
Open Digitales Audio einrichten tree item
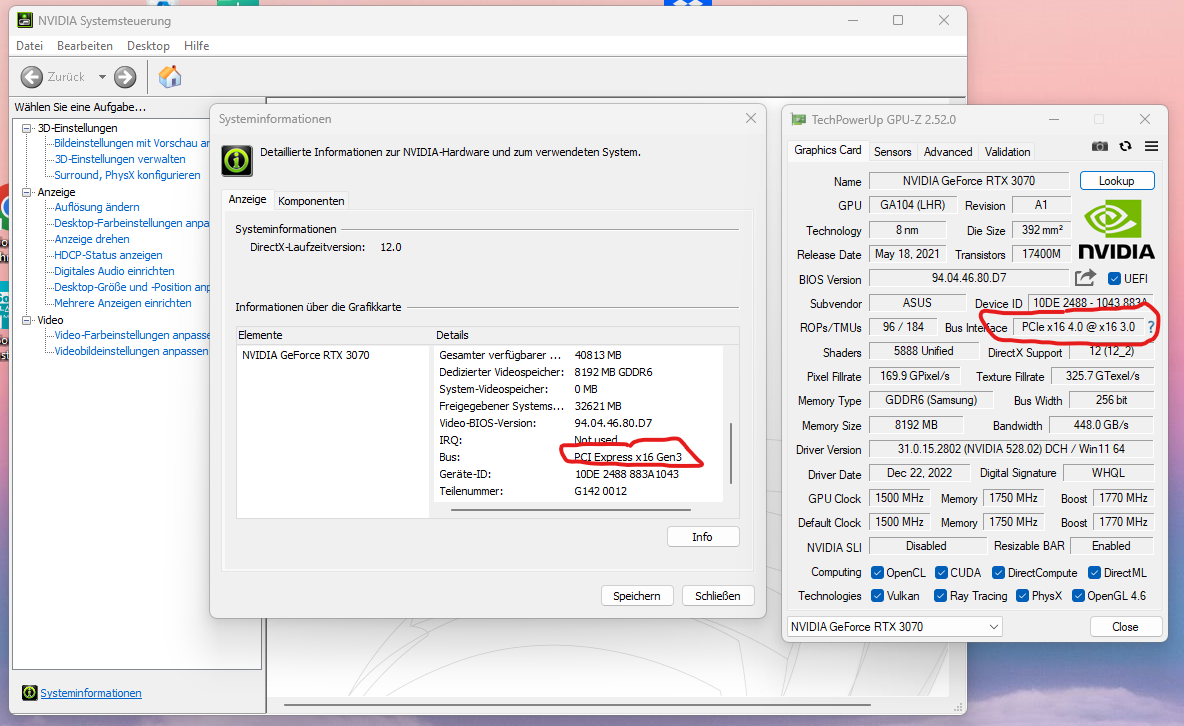114,271
